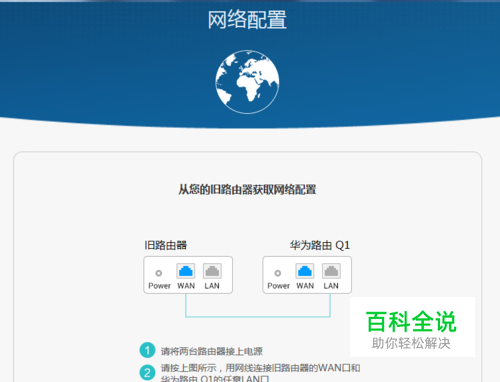This screenshot has width=500, height=382.
Task: Click the 网络配置 page title
Action: 247,20
